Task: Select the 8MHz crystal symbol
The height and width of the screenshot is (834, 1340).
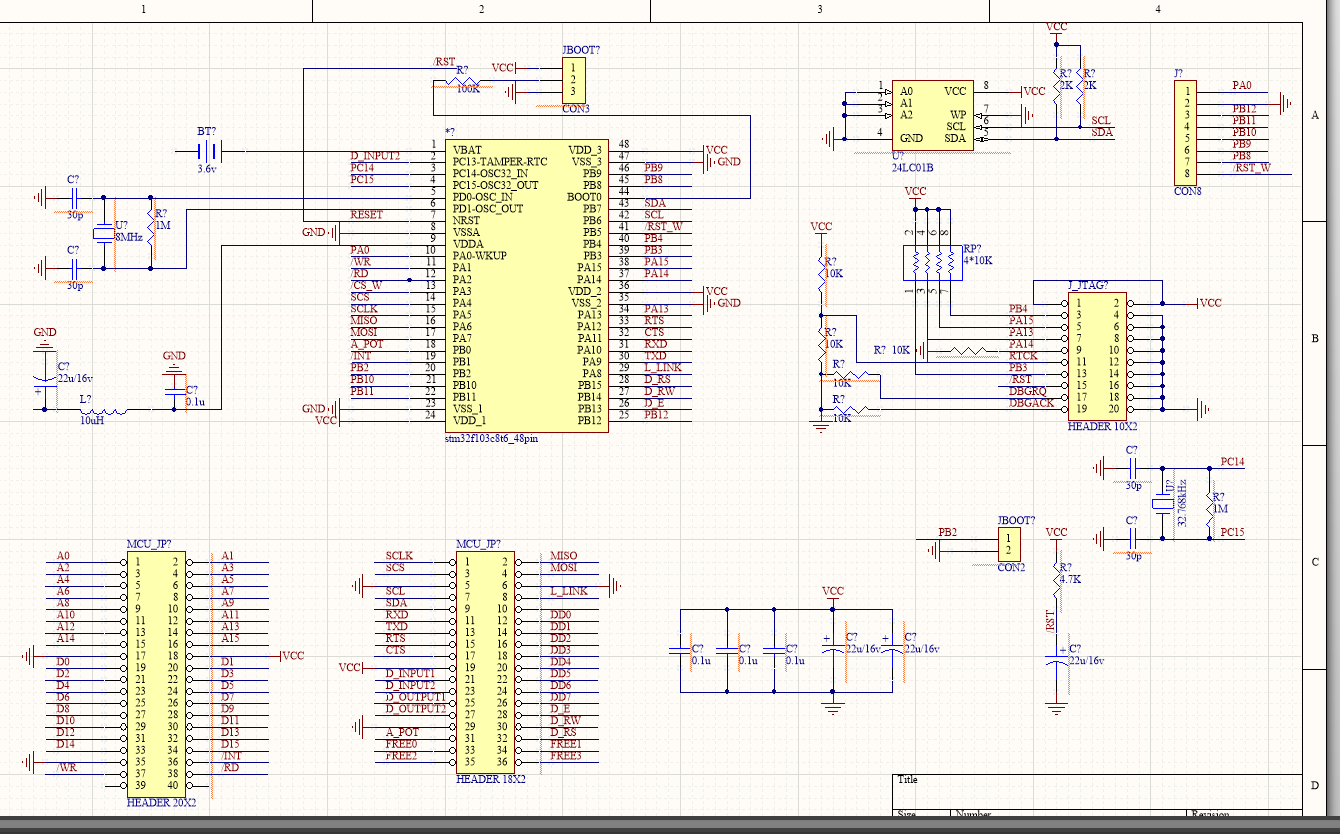Action: point(104,234)
